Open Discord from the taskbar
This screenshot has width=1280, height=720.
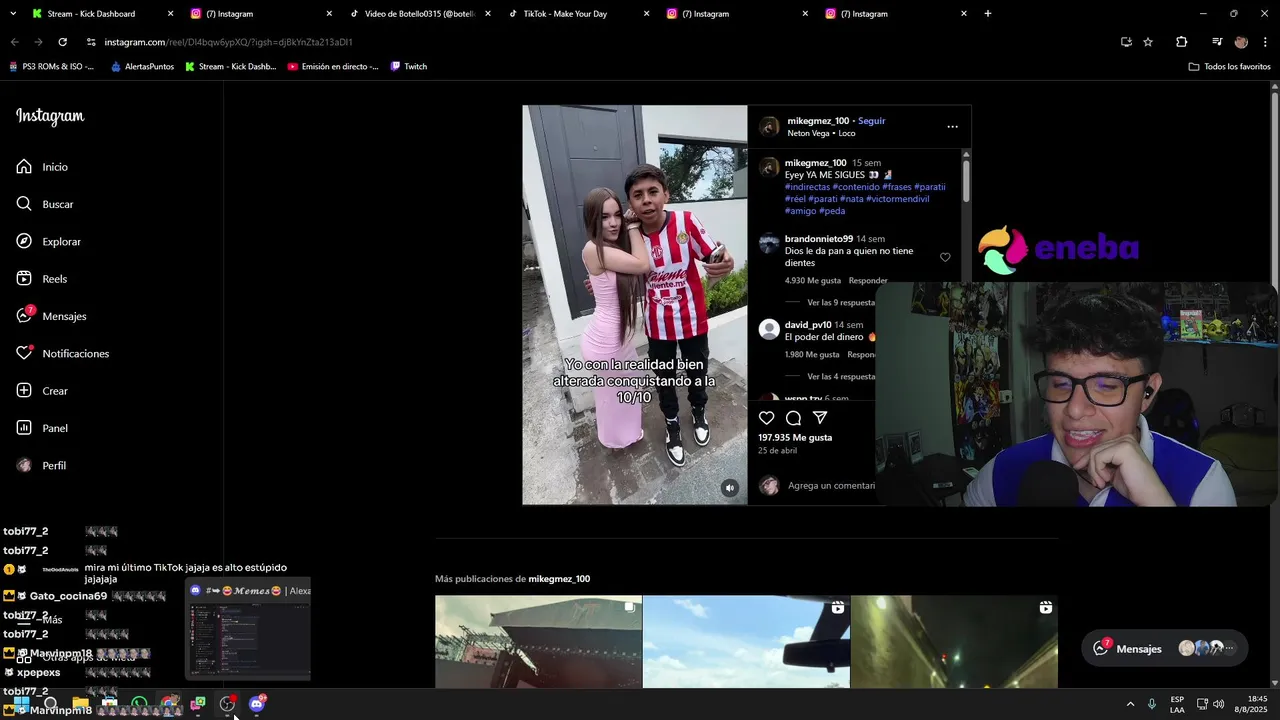click(257, 704)
